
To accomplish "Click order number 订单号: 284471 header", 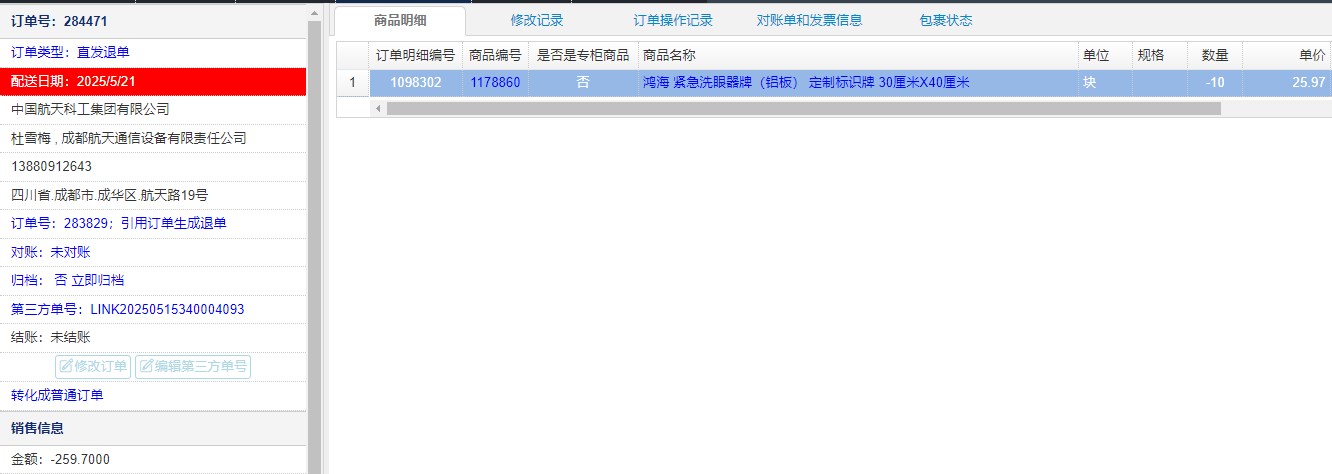I will point(153,20).
